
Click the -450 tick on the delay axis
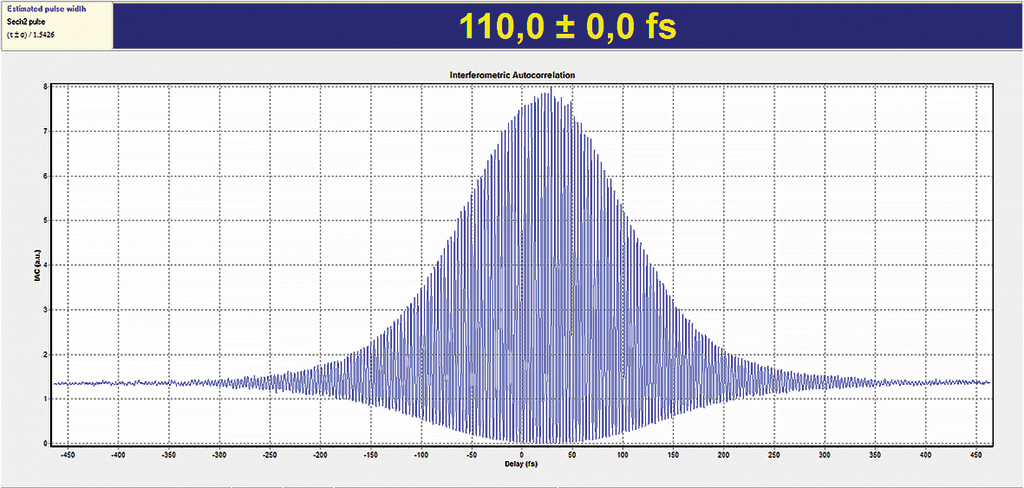[67, 454]
